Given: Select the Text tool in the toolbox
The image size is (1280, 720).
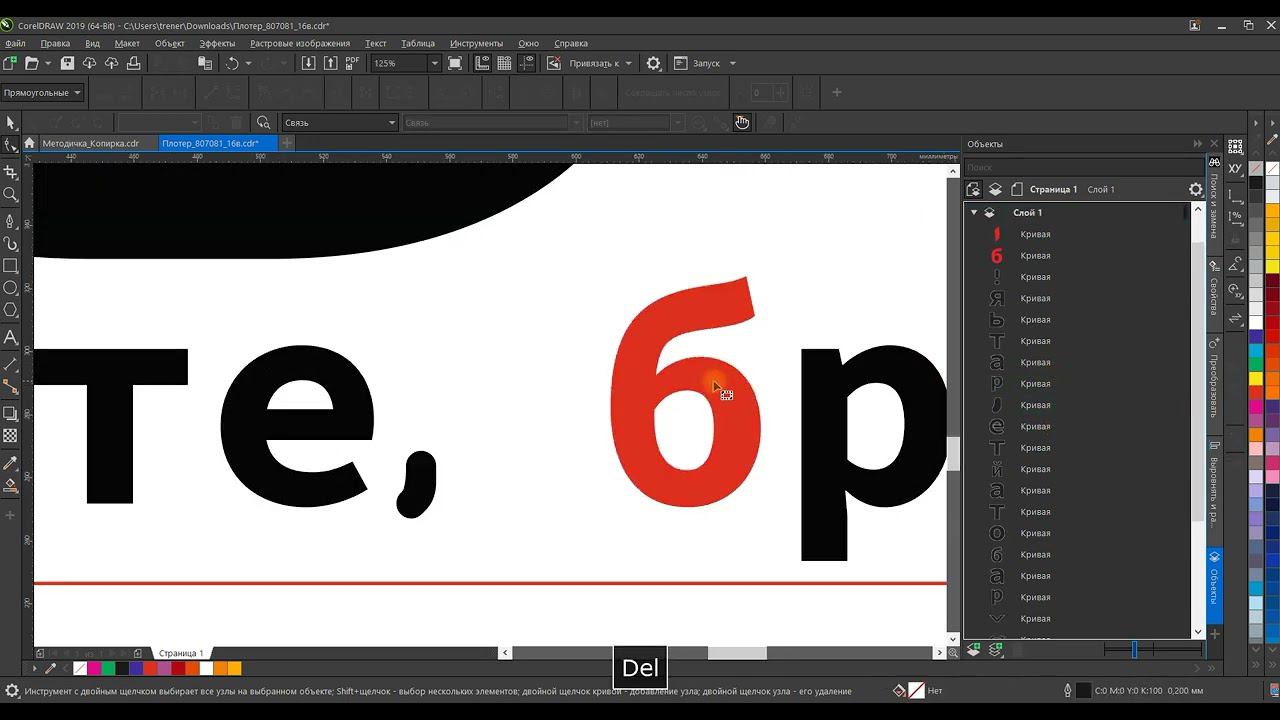Looking at the screenshot, I should pos(11,337).
